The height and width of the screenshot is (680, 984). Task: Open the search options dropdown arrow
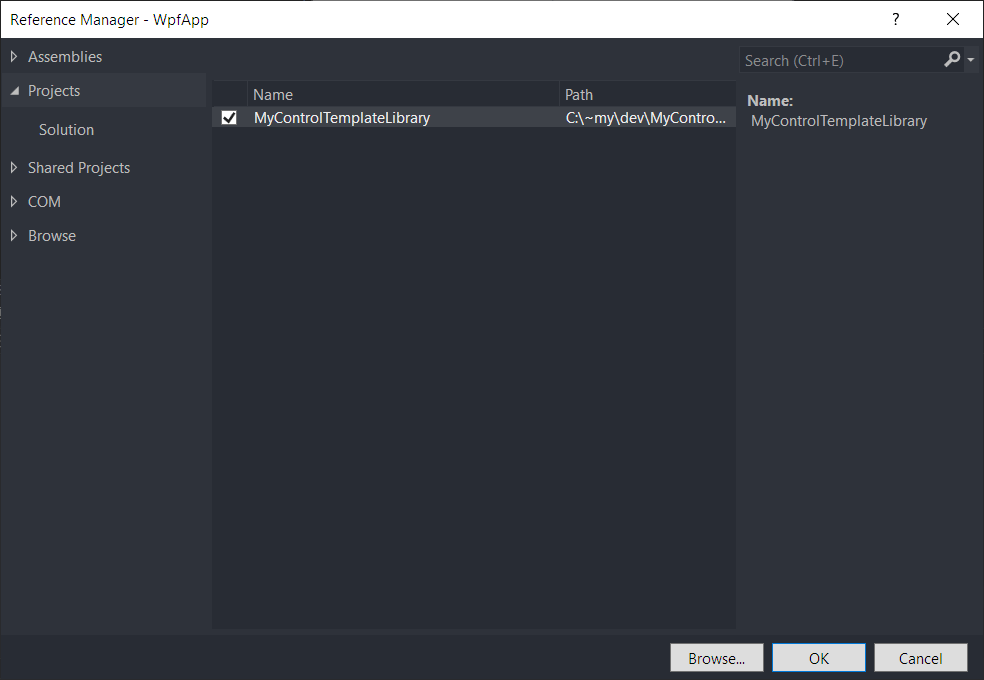(x=971, y=61)
